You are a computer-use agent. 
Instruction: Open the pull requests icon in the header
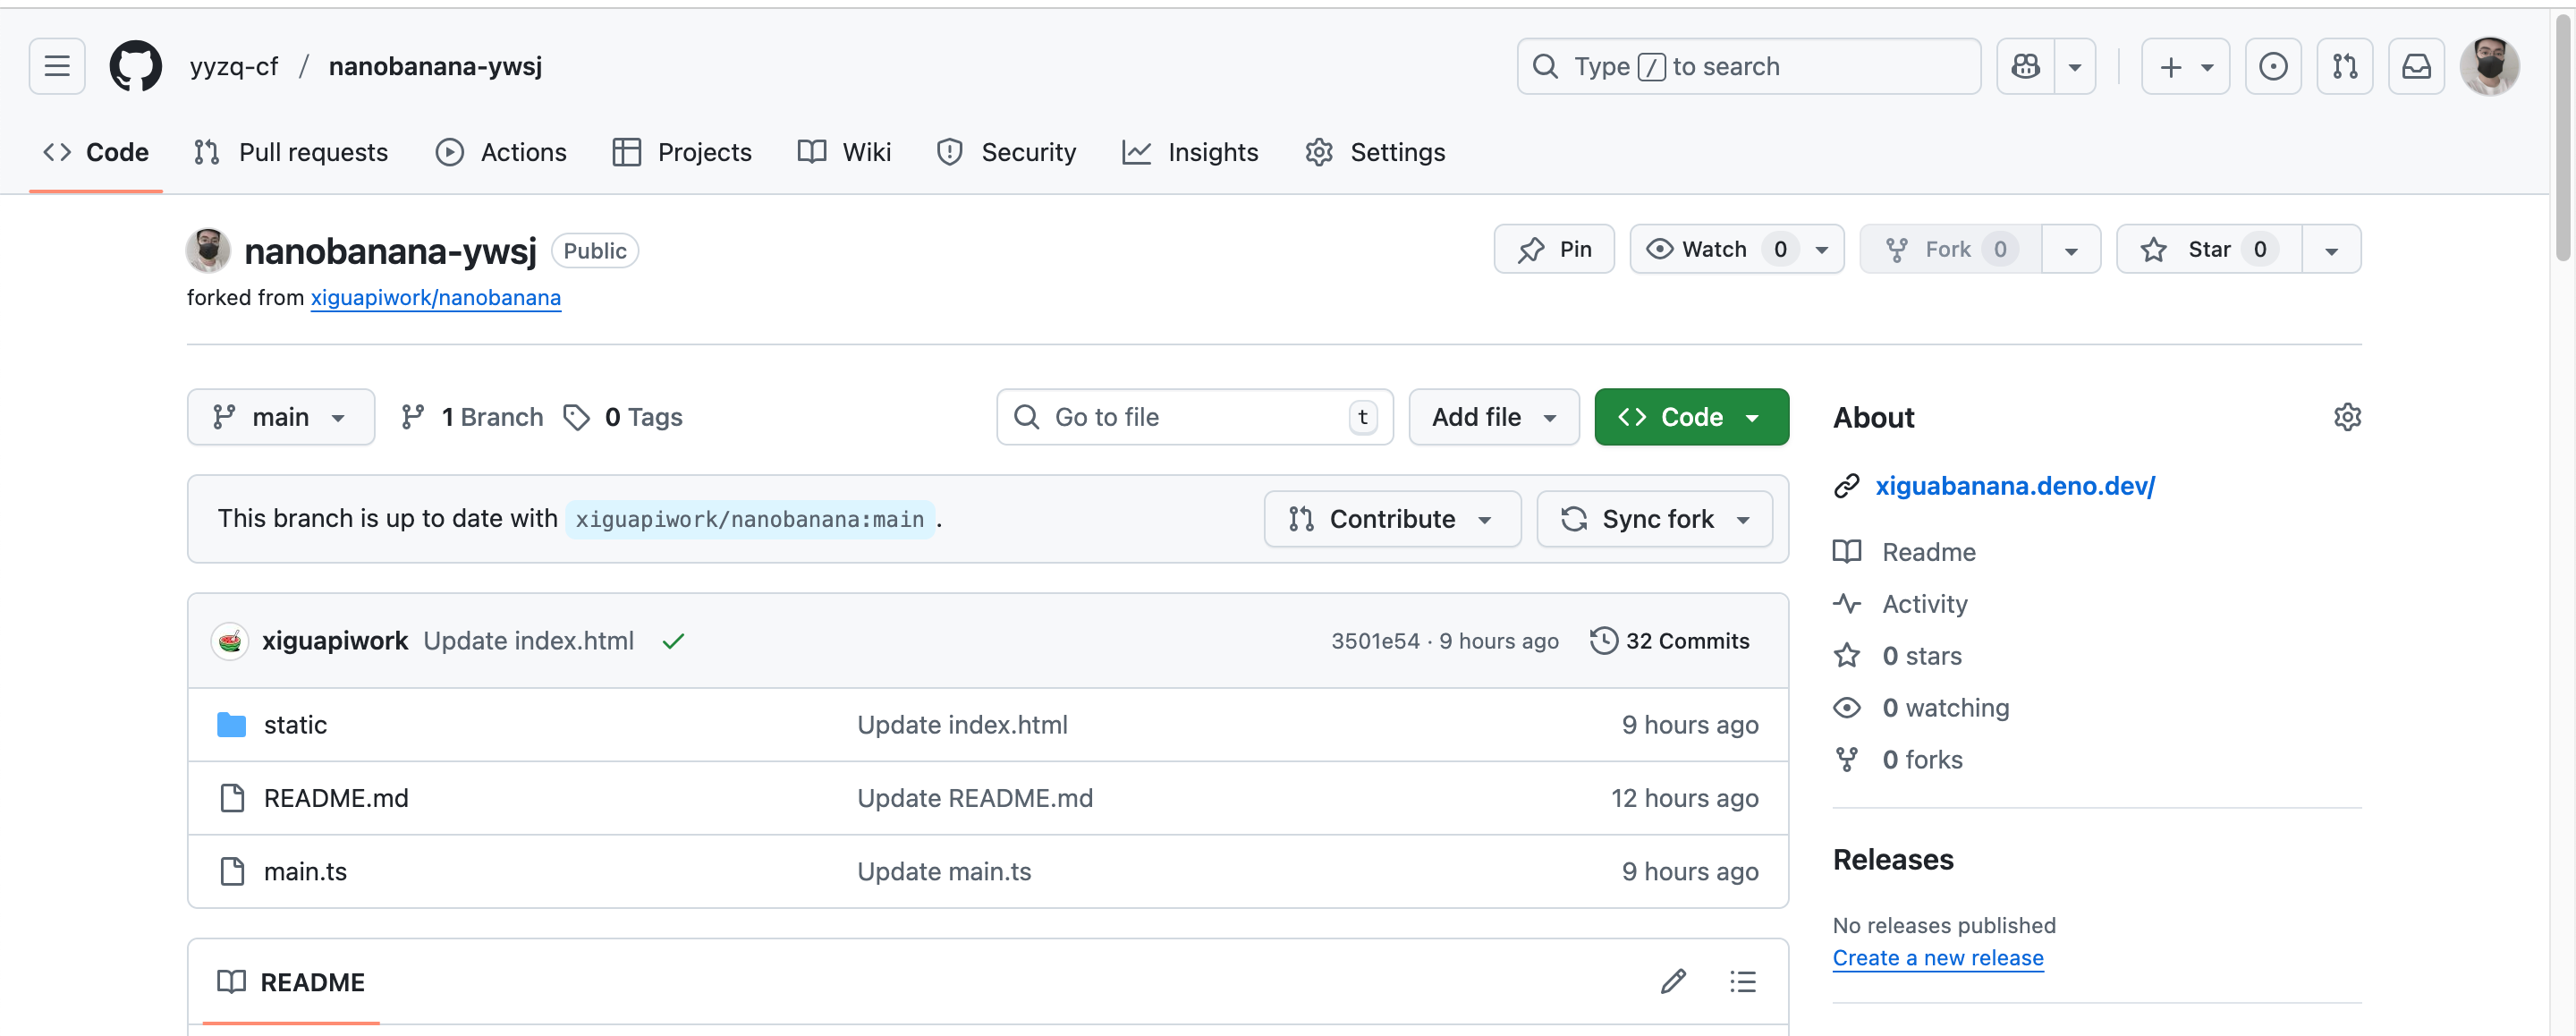[x=2344, y=66]
